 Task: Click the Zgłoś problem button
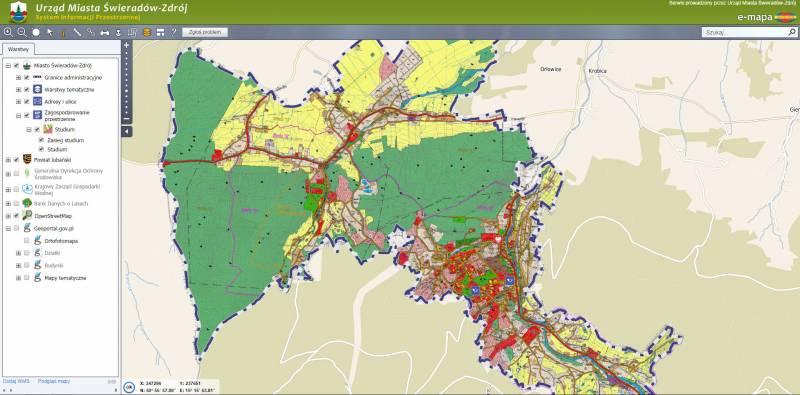pyautogui.click(x=205, y=32)
